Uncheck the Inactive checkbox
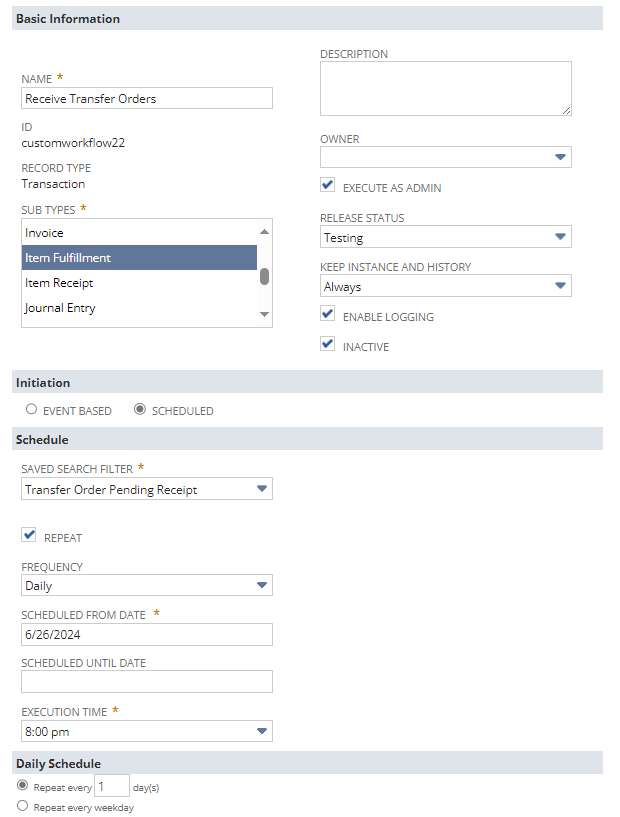The width and height of the screenshot is (620, 817). [327, 344]
